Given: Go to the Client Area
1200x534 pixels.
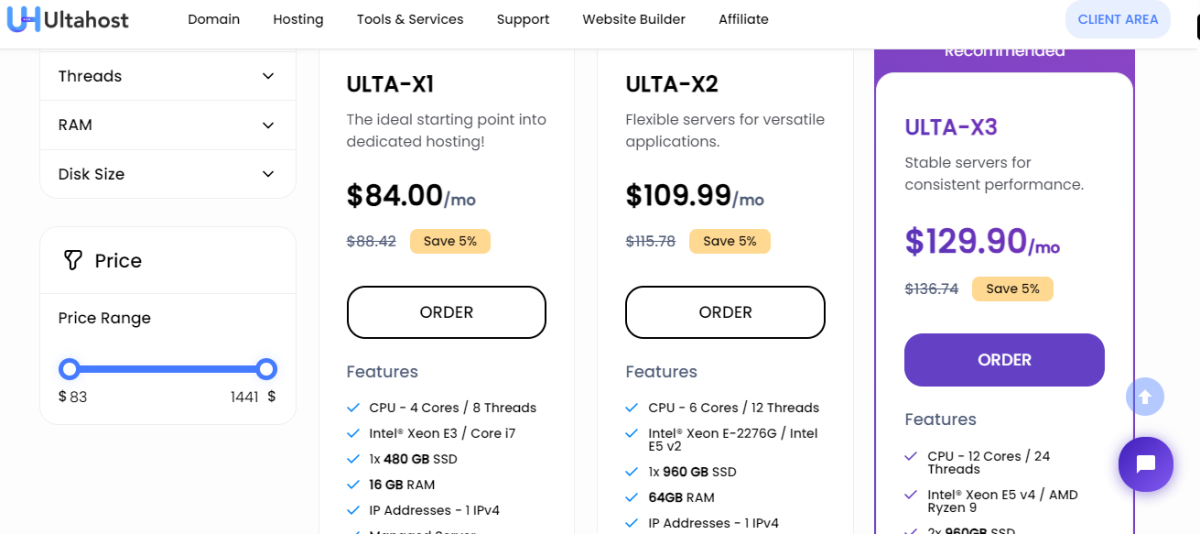Looking at the screenshot, I should [1117, 19].
